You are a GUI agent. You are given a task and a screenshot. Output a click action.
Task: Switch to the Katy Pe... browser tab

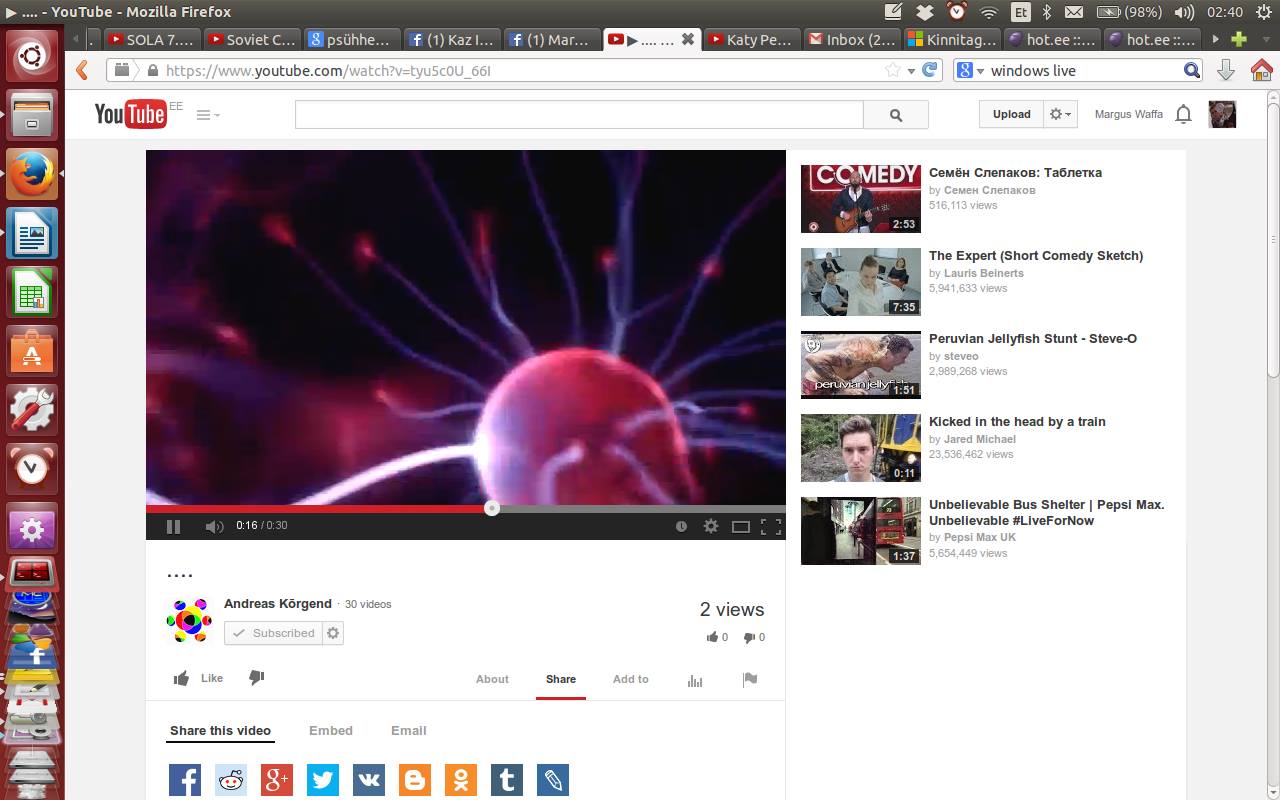(x=752, y=40)
